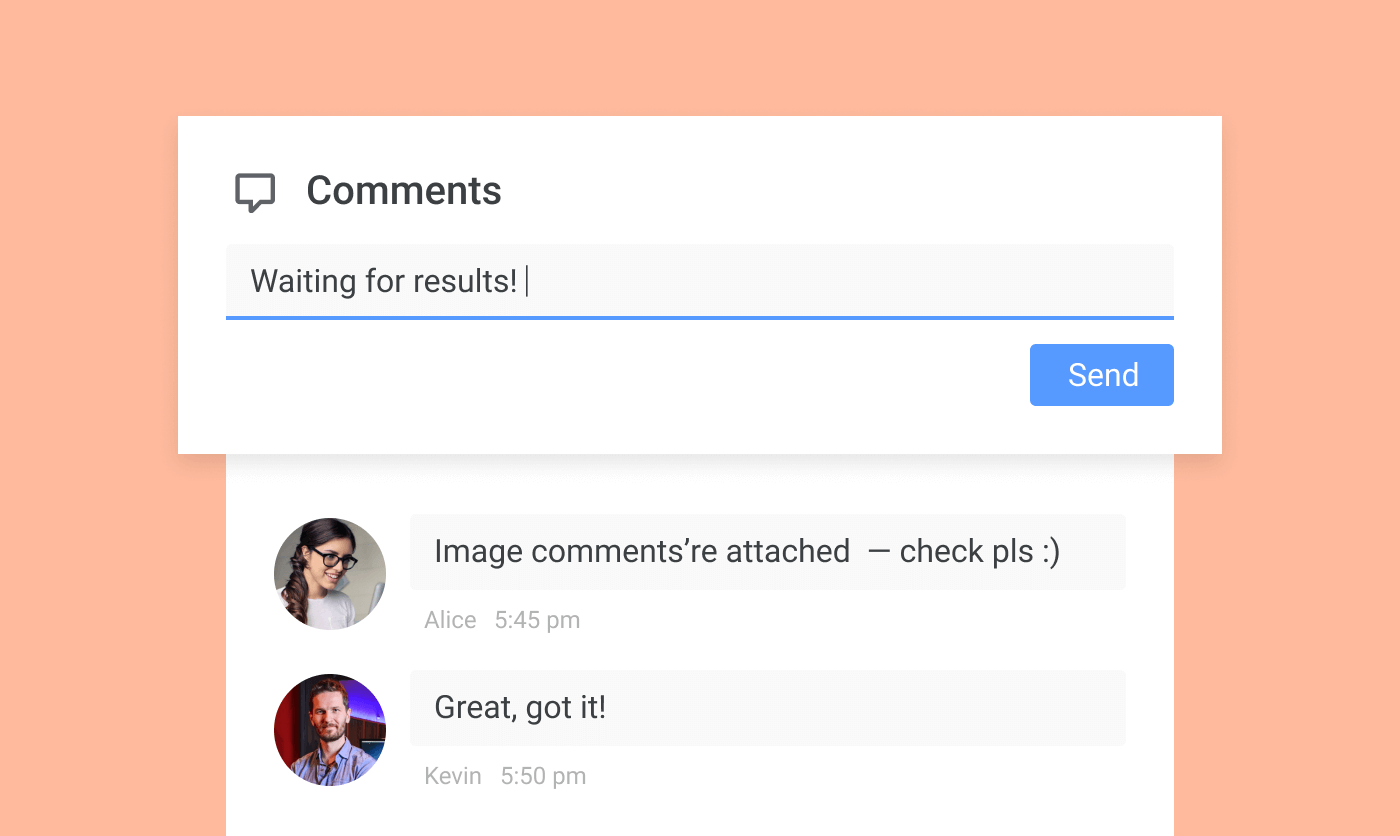Click the 'check pls :)' text in Alice's comment

tap(979, 552)
